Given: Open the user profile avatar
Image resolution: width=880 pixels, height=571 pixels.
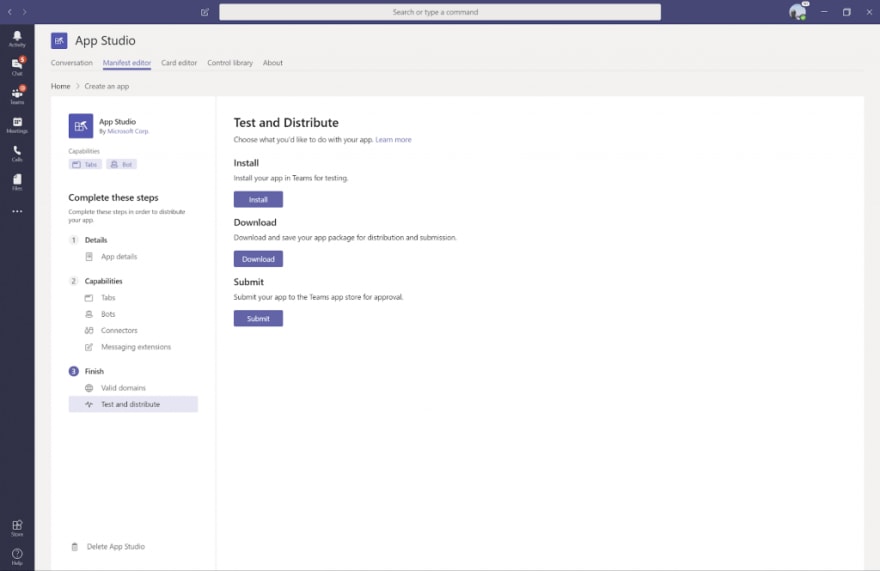Looking at the screenshot, I should tap(797, 12).
